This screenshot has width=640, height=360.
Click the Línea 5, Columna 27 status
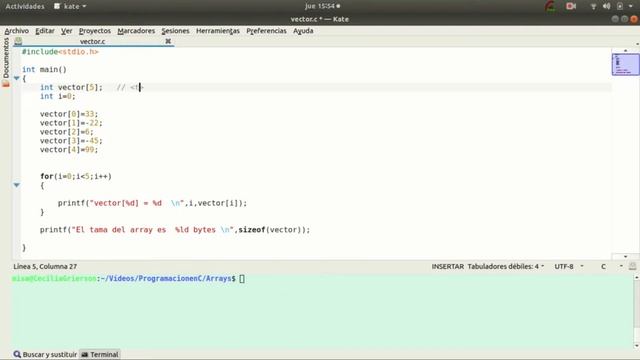[x=45, y=267]
